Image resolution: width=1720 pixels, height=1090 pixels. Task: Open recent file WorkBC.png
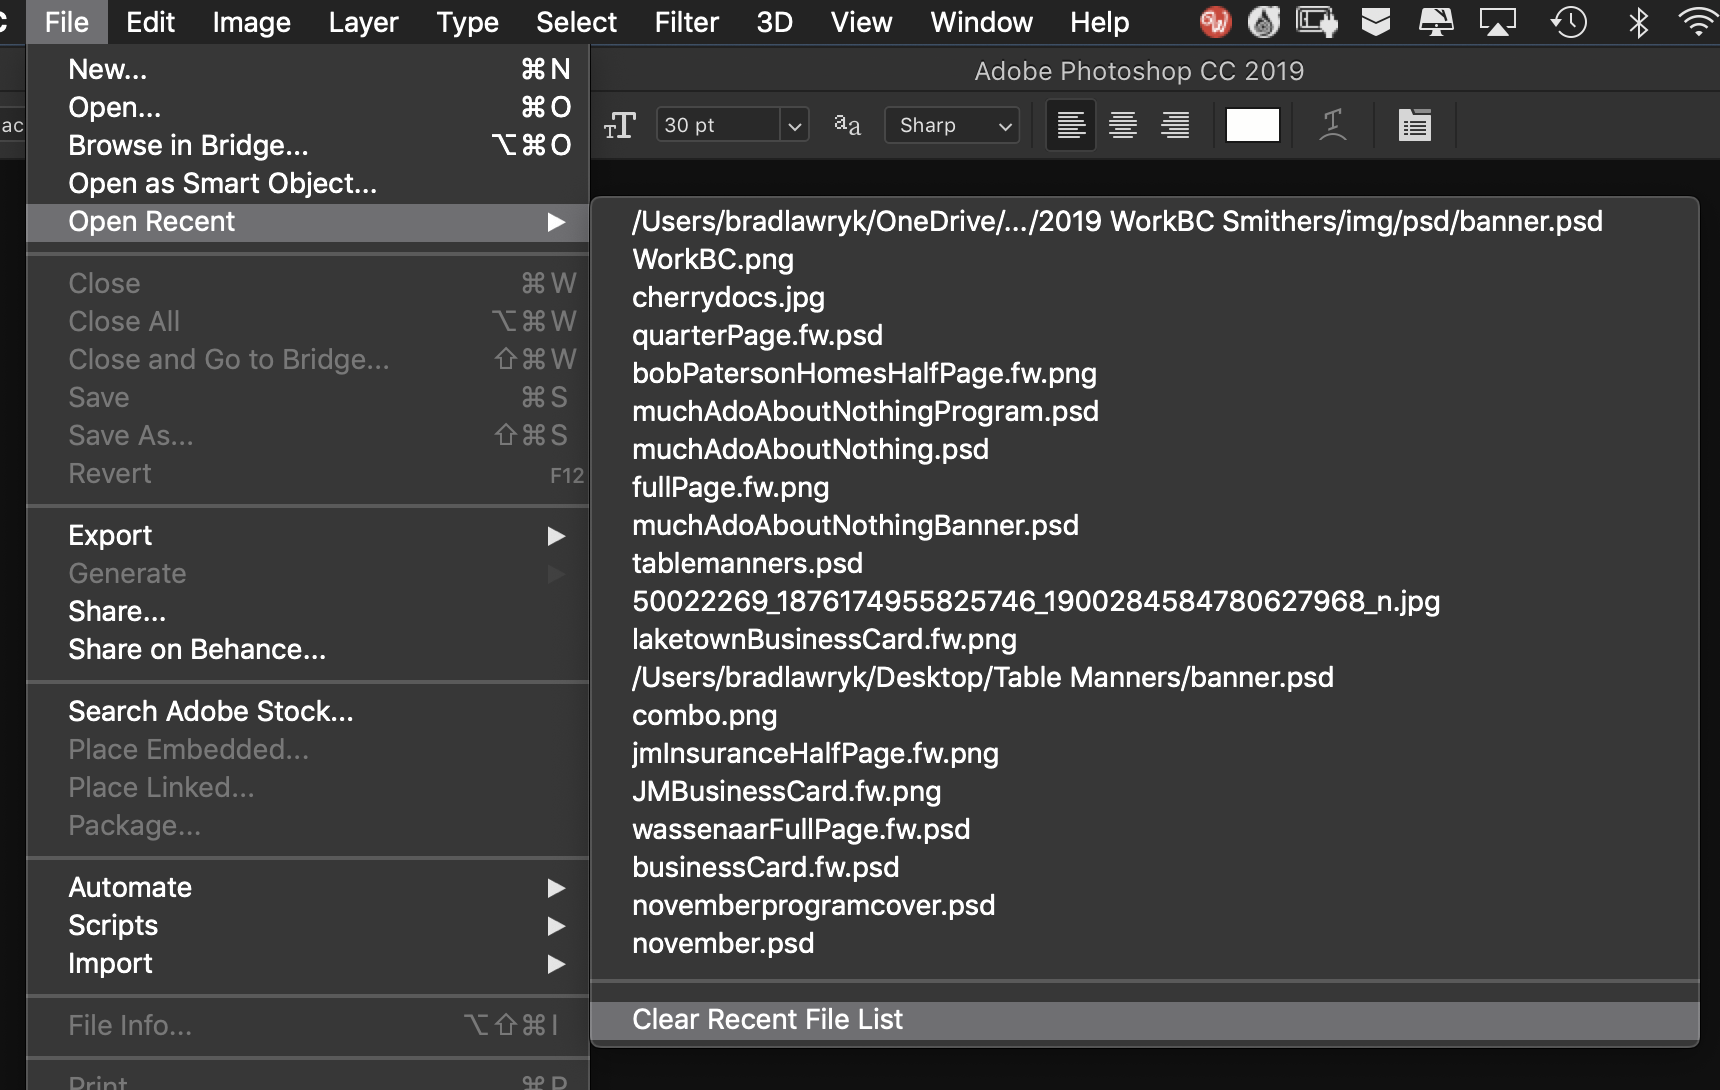(1145, 260)
